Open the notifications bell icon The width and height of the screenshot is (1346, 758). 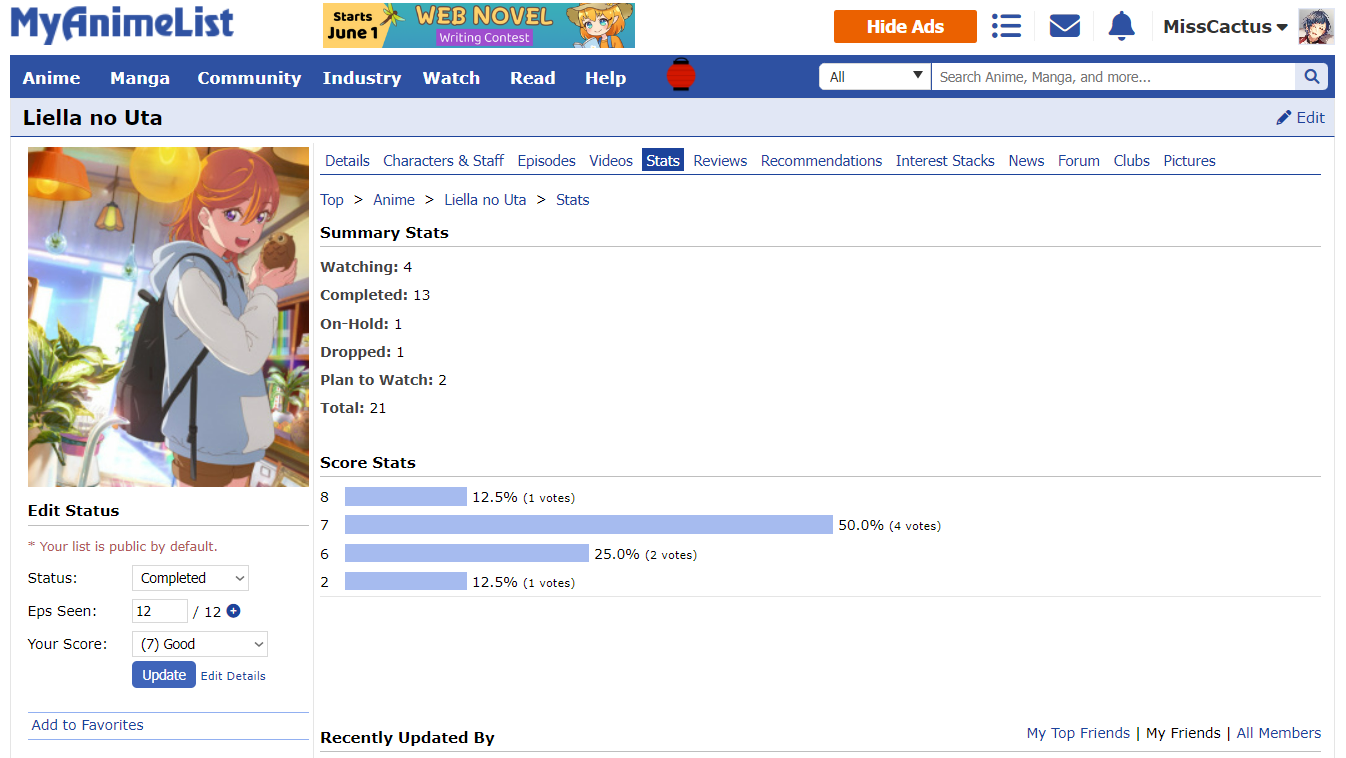(1122, 26)
